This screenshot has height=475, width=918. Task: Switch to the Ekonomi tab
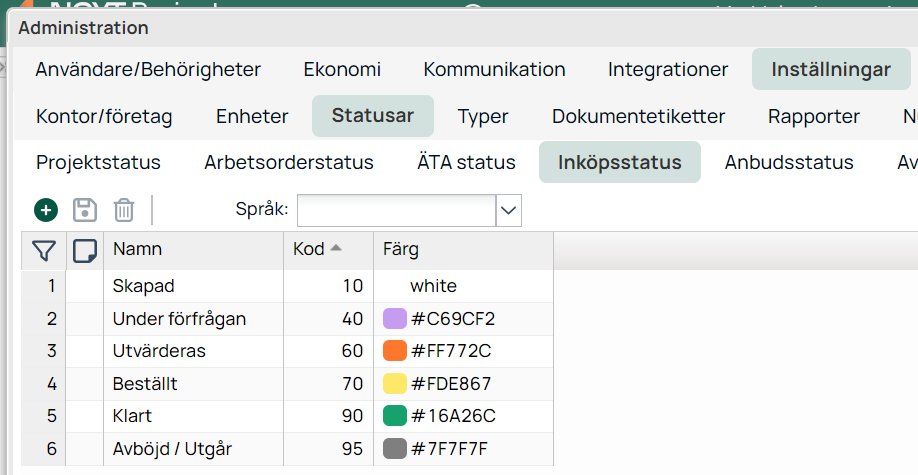(x=342, y=69)
